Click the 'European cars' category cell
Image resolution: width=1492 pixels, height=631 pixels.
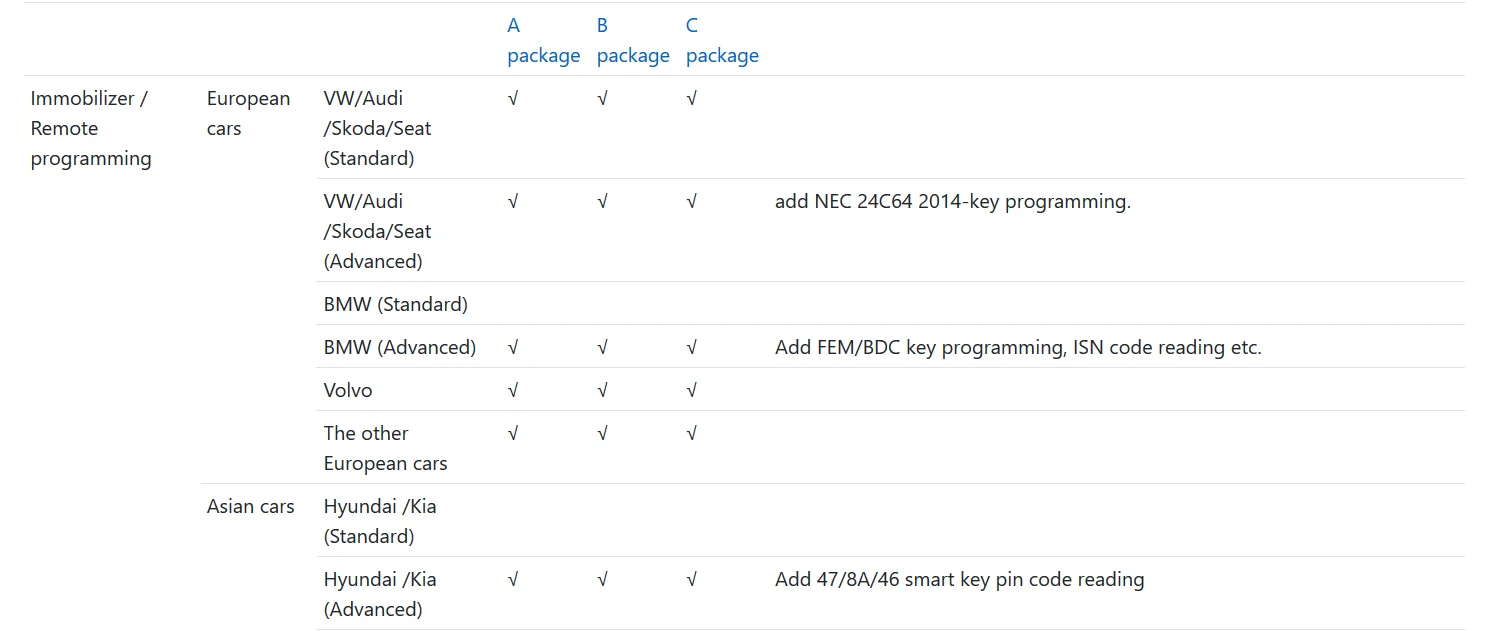248,113
